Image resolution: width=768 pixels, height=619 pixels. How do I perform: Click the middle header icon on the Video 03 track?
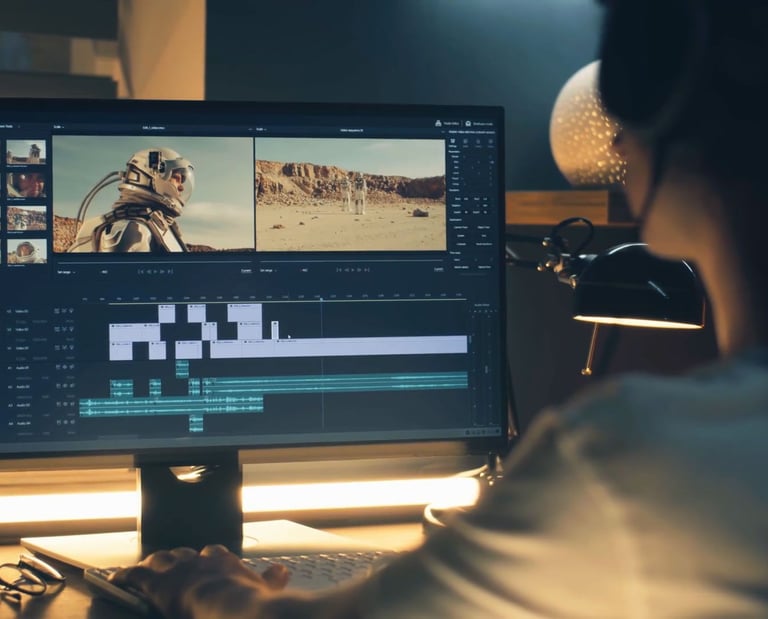coord(64,311)
